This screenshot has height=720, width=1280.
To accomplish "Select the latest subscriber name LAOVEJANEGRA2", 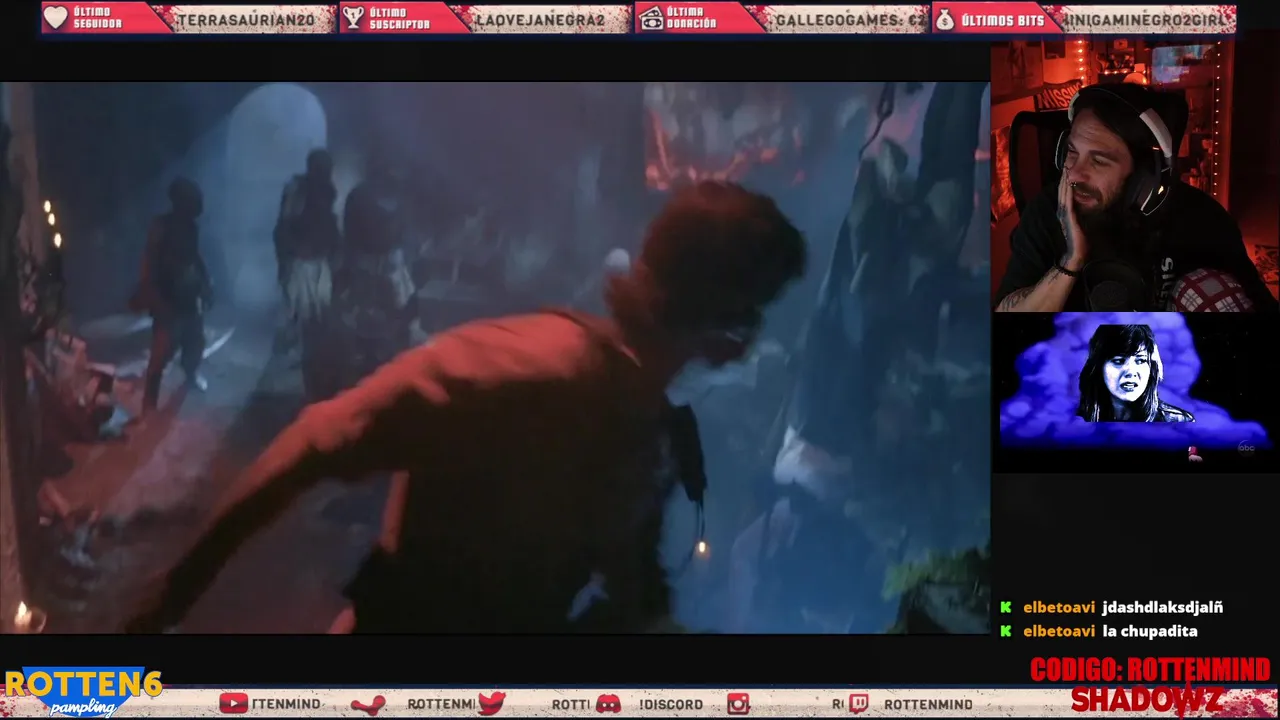I will pos(541,20).
